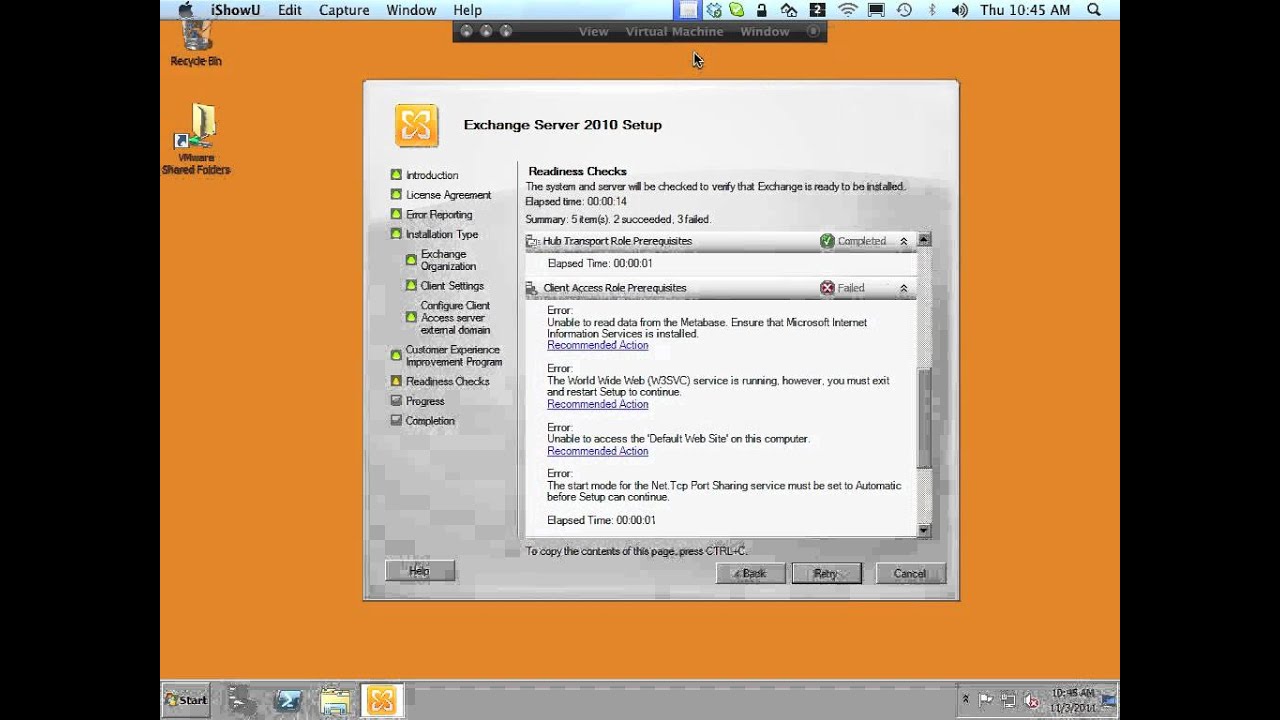Viewport: 1280px width, 720px height.
Task: Open the Virtual Machine menu
Action: click(x=674, y=32)
